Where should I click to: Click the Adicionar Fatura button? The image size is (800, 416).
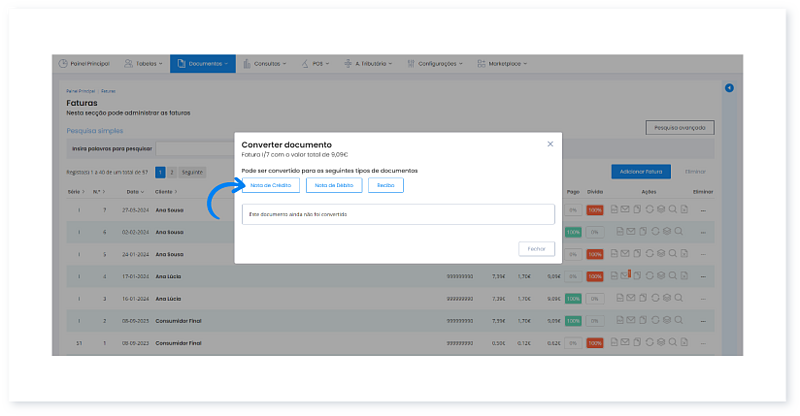point(641,172)
